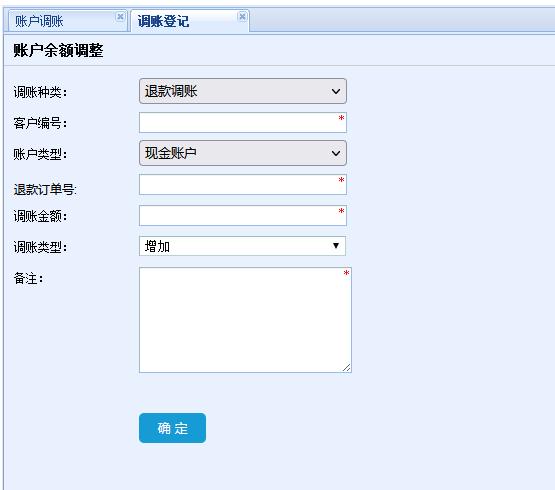Click the 退款订单号 label
The width and height of the screenshot is (555, 490).
pyautogui.click(x=45, y=189)
